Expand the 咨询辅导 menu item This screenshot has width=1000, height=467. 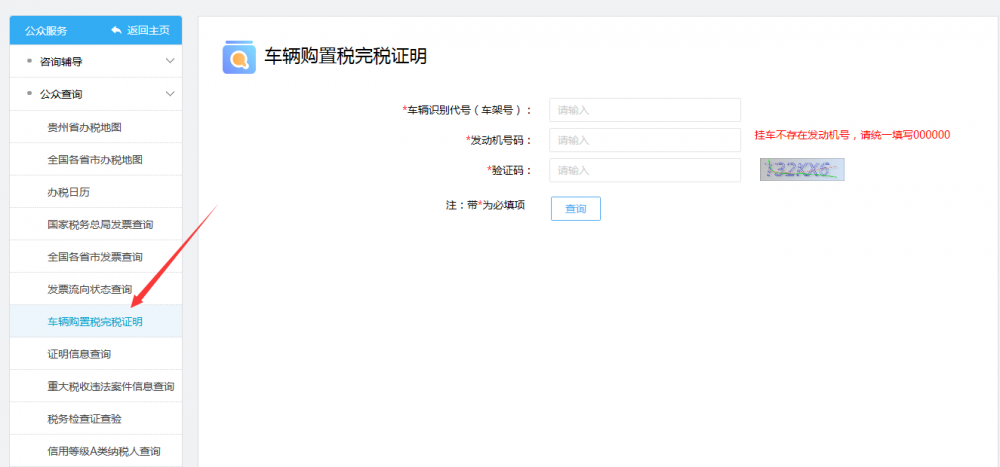(60, 62)
